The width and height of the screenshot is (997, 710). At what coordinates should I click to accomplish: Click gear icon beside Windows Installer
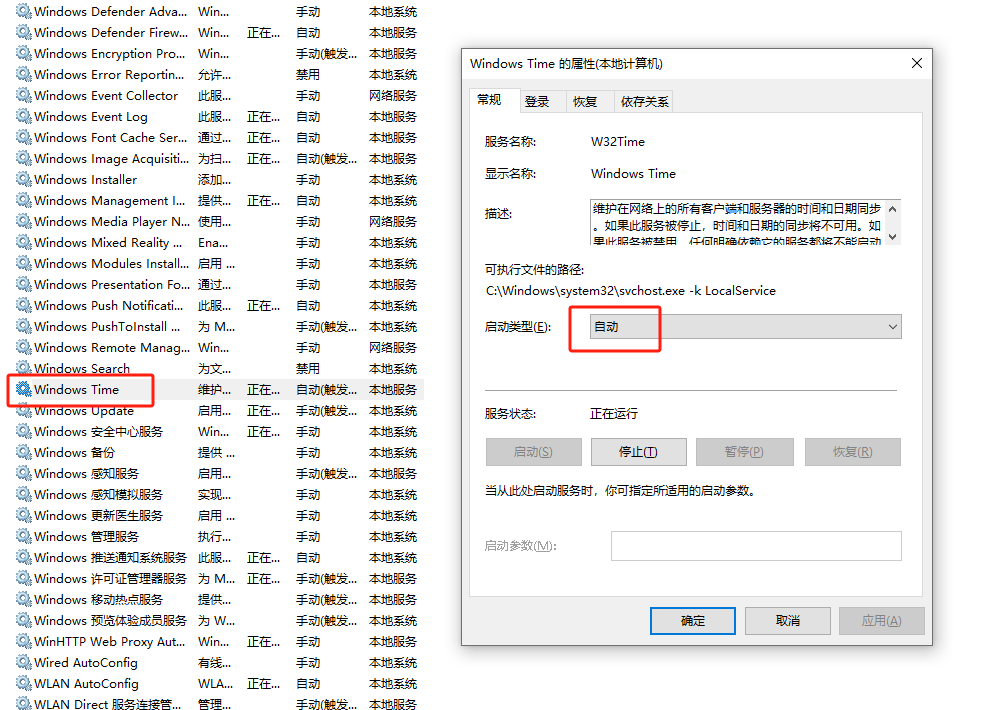[x=24, y=179]
